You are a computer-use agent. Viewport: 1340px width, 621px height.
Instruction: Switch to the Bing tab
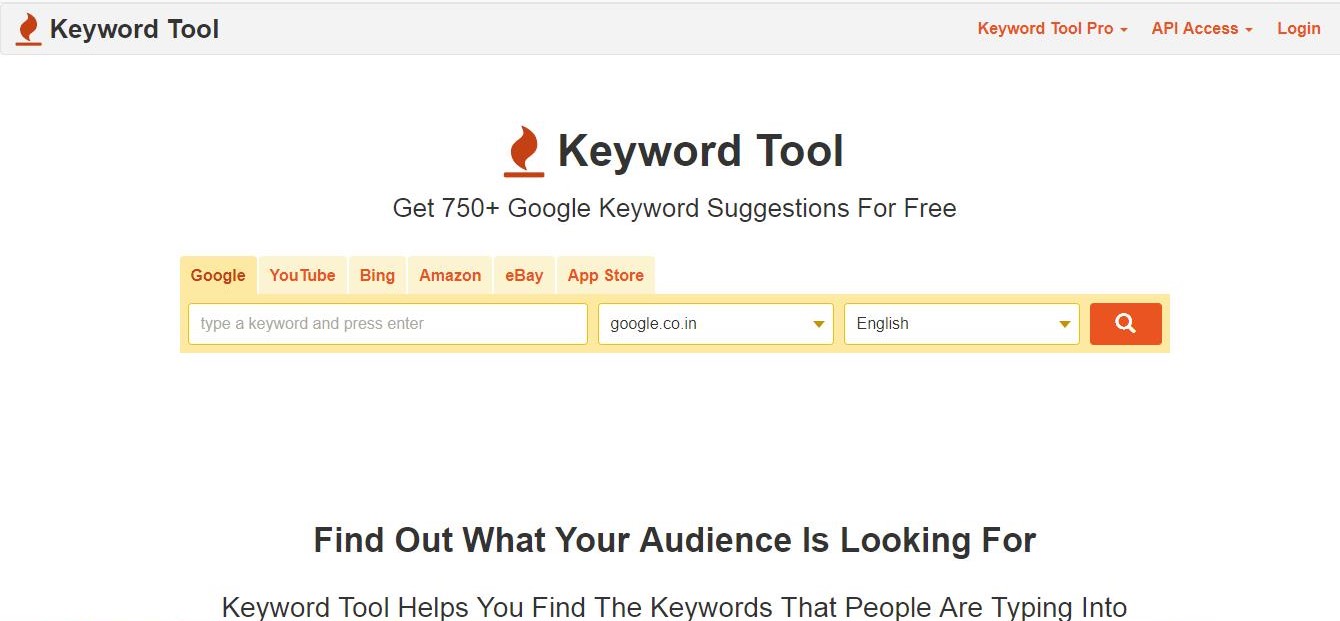[x=377, y=275]
